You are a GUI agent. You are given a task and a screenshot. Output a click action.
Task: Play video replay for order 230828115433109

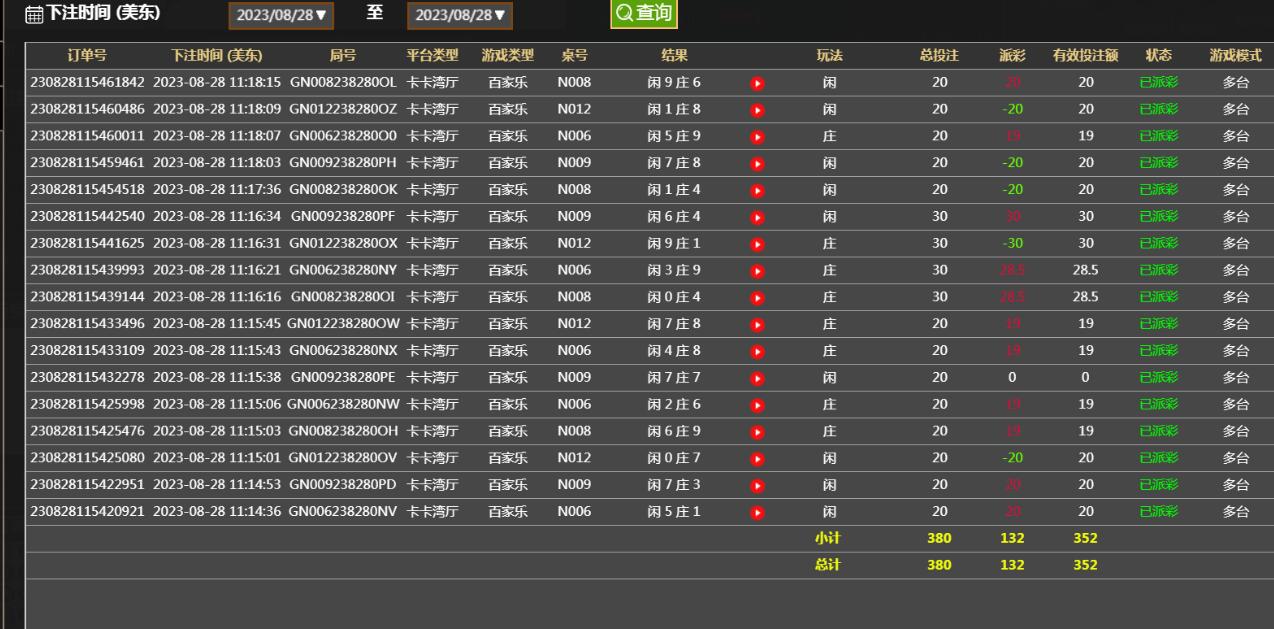(x=757, y=351)
